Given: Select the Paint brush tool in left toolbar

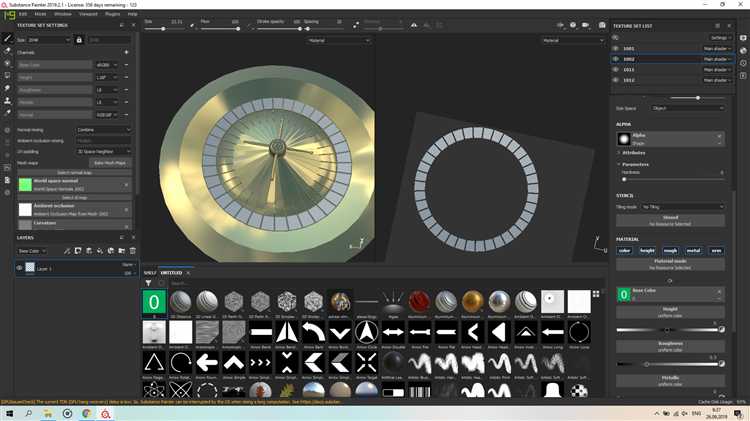Looking at the screenshot, I should [x=8, y=38].
